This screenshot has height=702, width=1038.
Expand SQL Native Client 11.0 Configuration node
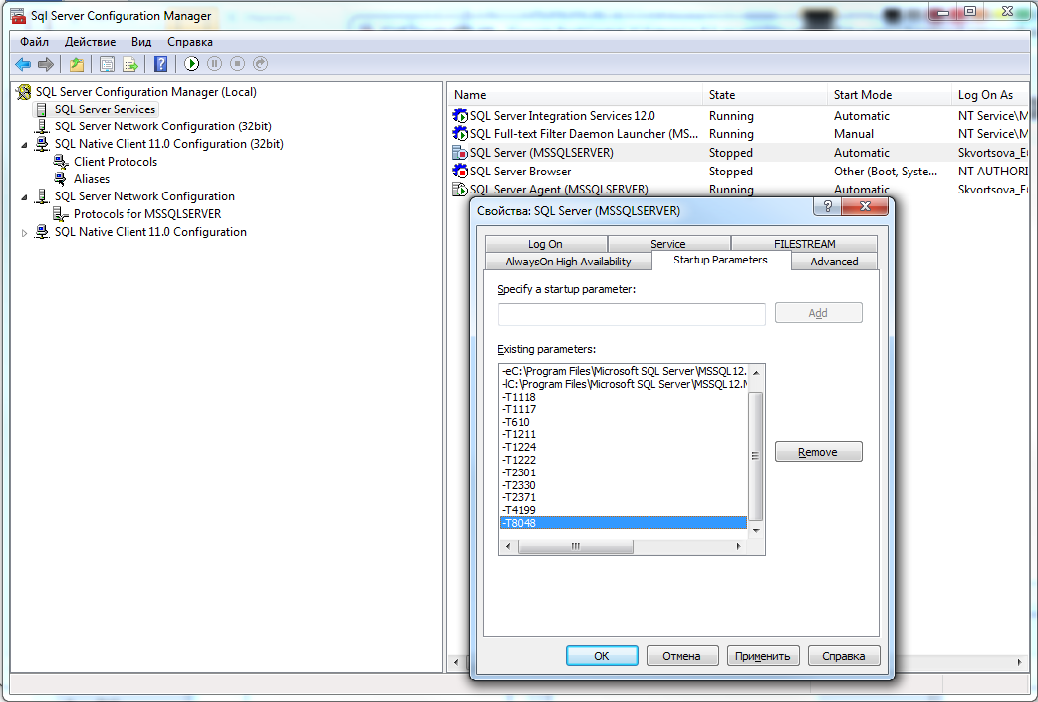coord(24,232)
